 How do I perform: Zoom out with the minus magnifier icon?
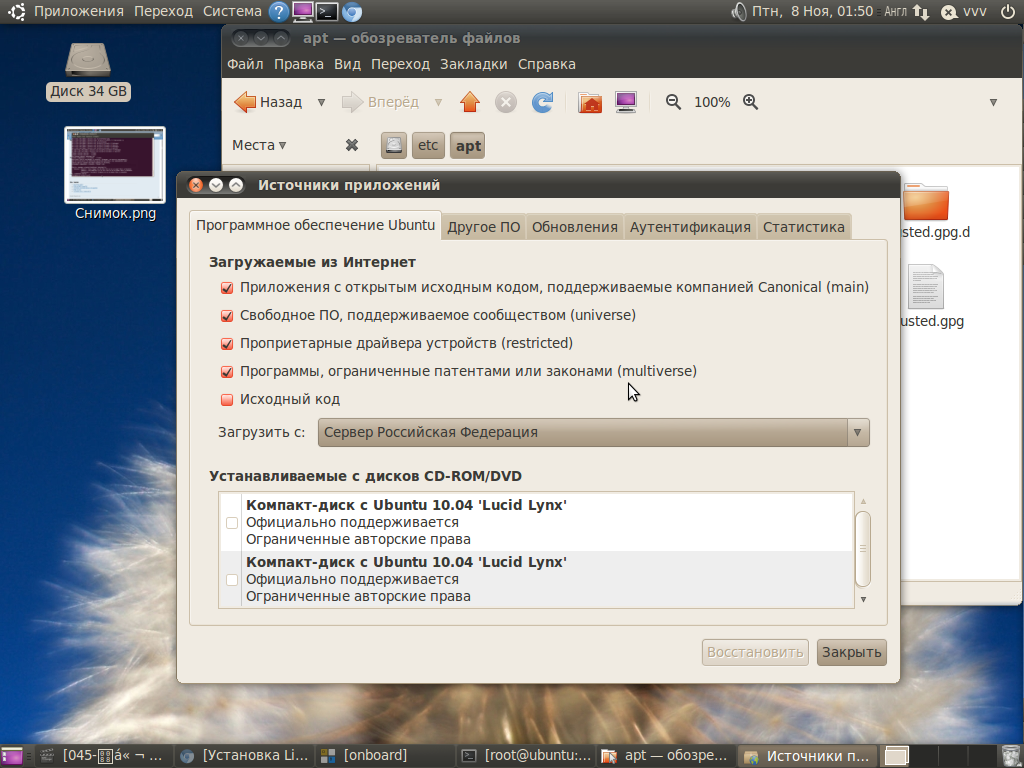673,102
